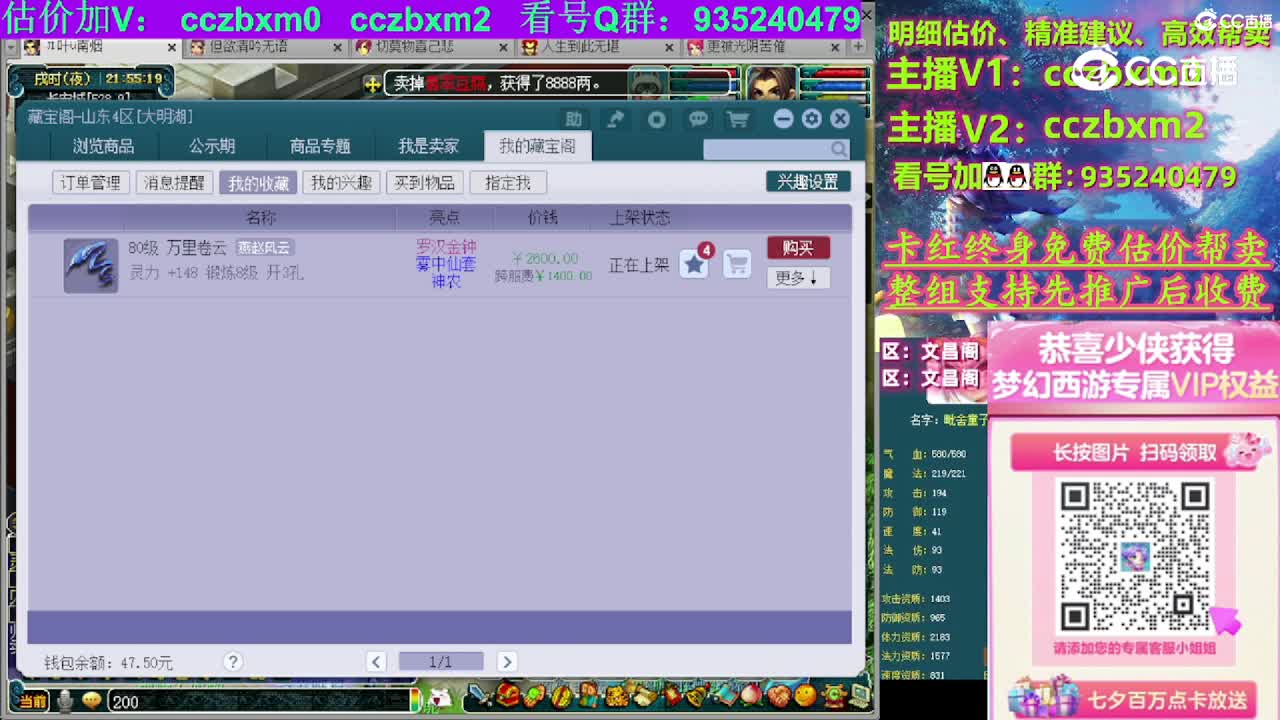
Task: Open 消息提醒 section
Action: coord(174,183)
